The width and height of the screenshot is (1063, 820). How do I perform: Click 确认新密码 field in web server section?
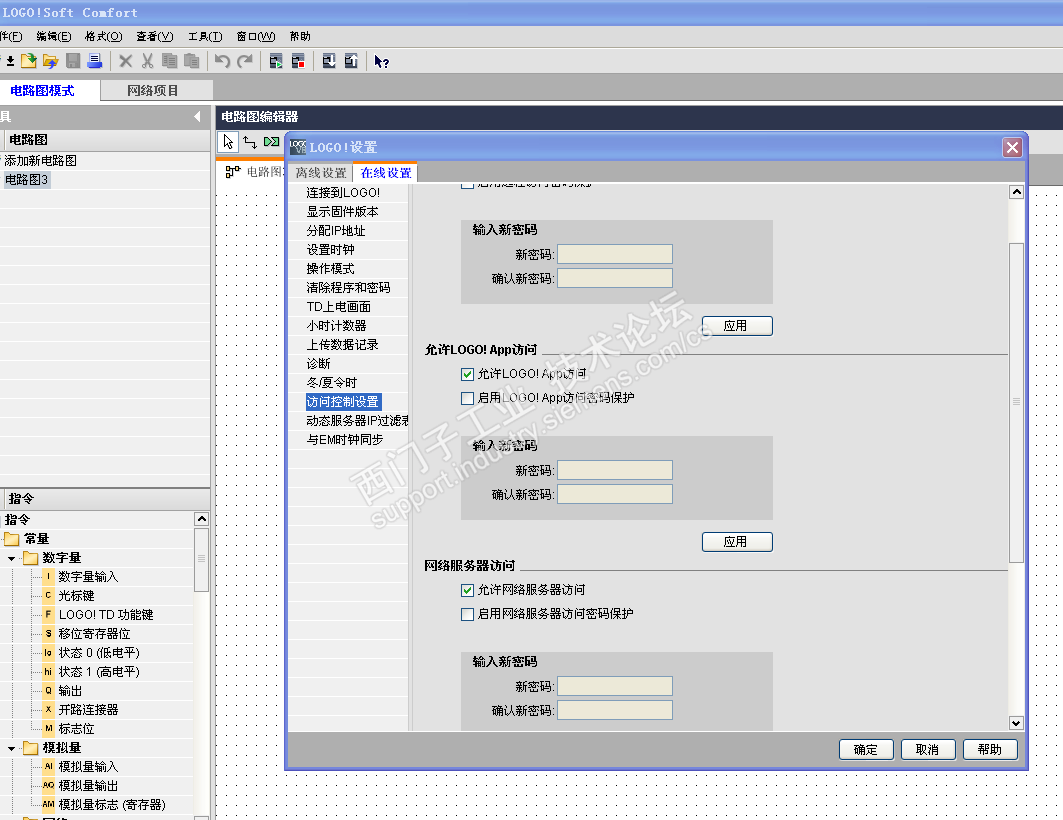coord(615,710)
